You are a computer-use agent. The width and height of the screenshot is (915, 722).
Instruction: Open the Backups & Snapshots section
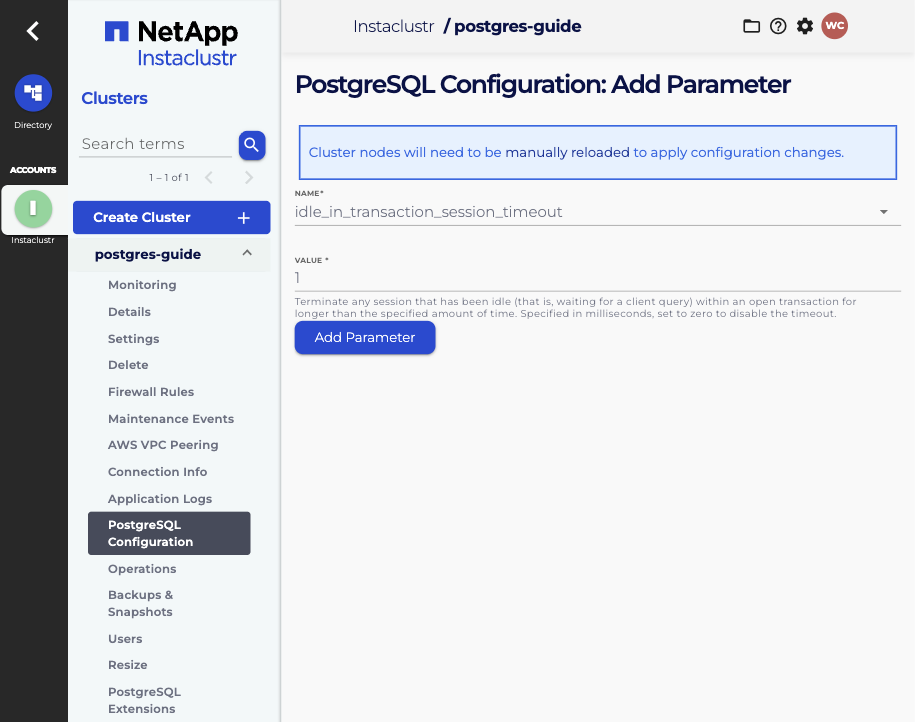(140, 603)
